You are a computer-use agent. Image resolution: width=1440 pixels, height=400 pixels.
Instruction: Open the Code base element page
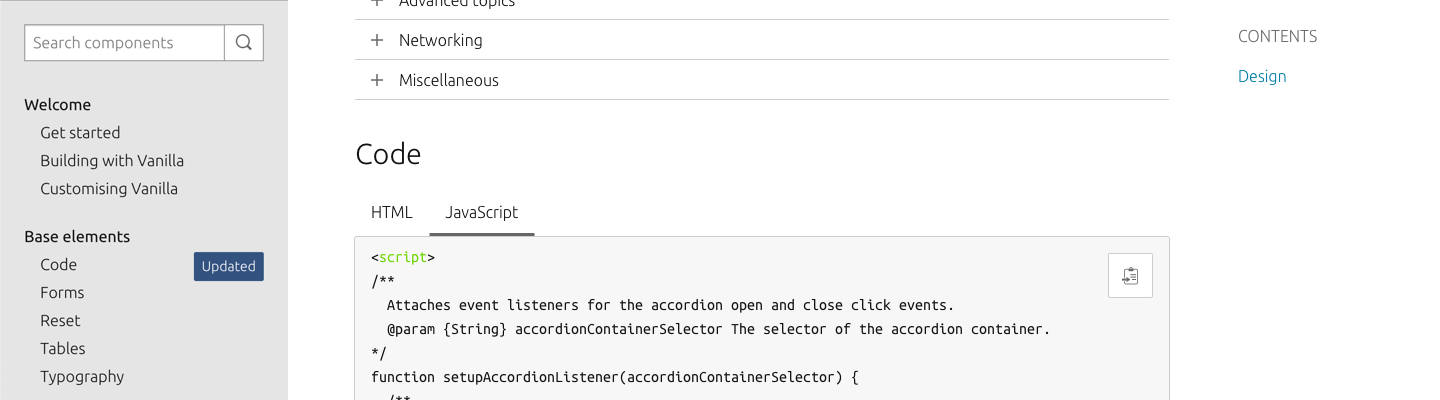[x=58, y=264]
